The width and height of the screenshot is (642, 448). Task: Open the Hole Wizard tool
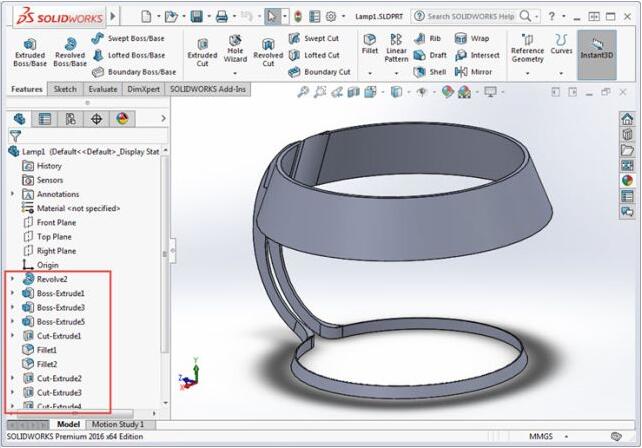click(x=235, y=52)
